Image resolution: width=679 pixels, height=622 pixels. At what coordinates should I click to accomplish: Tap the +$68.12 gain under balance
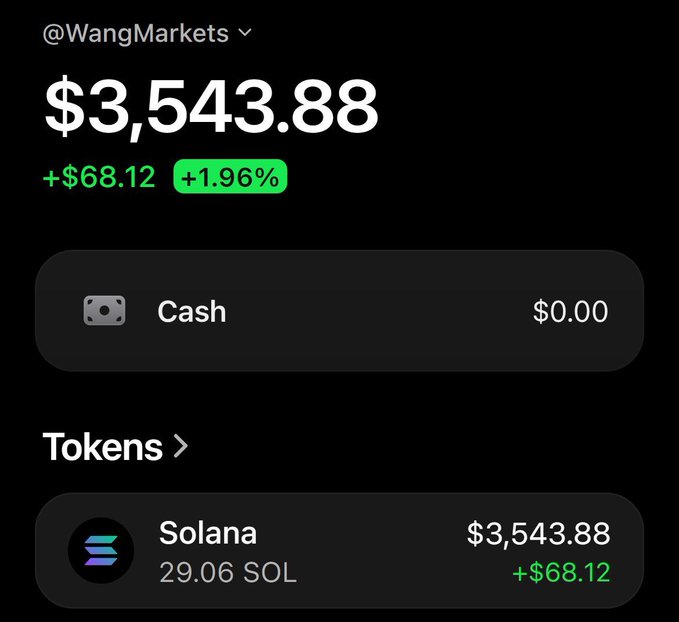(99, 177)
